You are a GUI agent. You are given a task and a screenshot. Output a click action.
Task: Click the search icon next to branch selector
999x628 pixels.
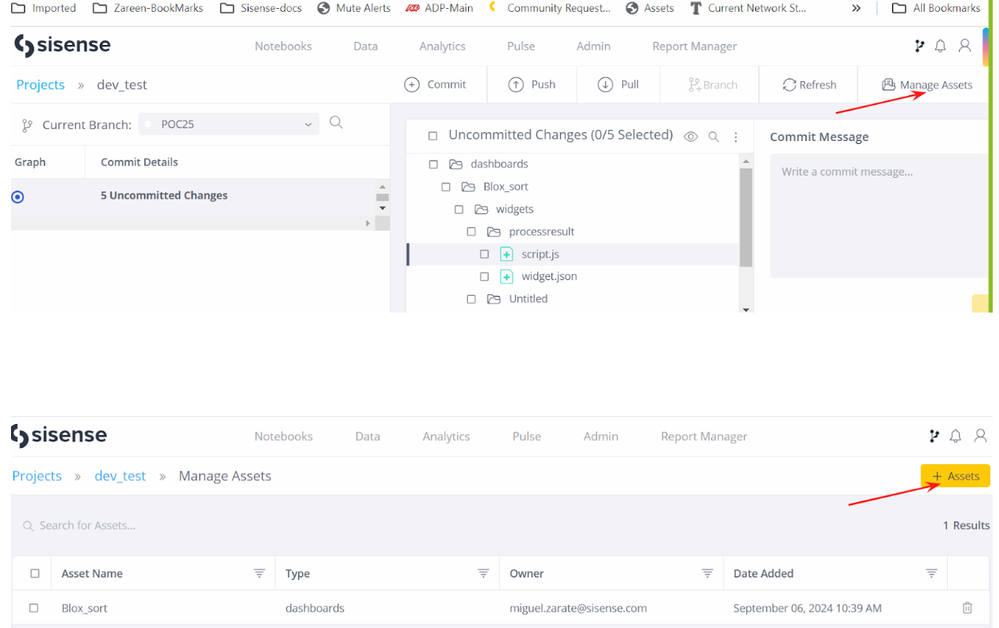pyautogui.click(x=336, y=123)
